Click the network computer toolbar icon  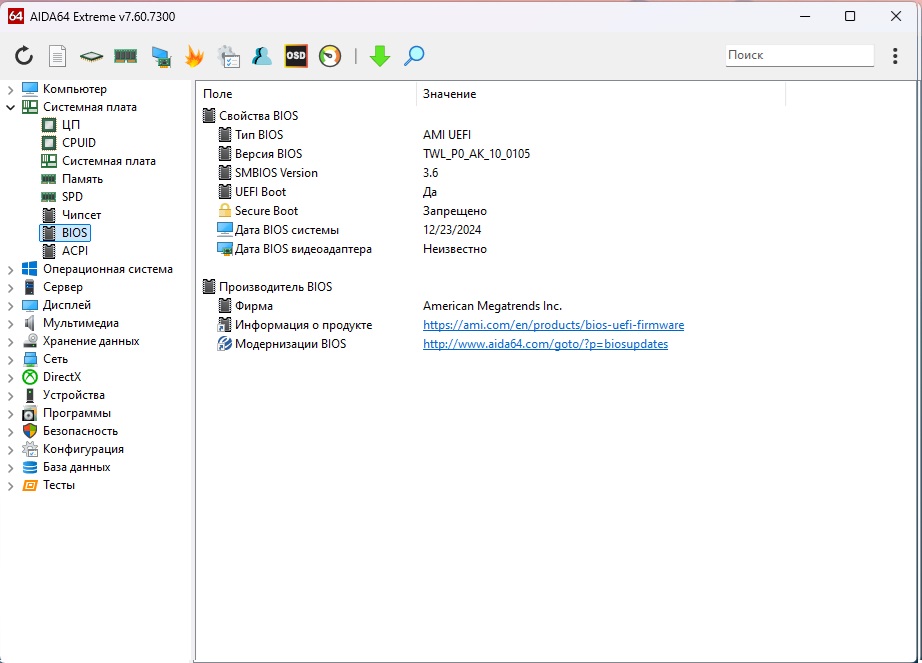(x=161, y=56)
